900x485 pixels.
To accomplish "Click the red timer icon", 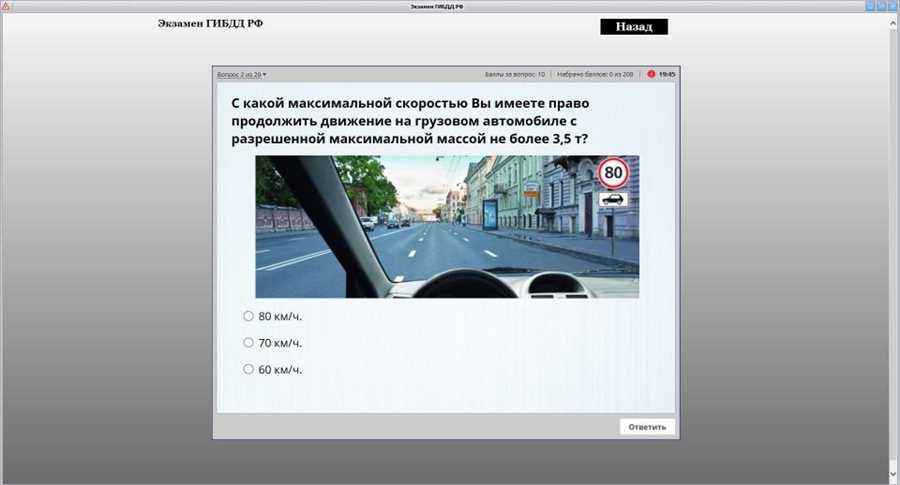I will tap(651, 74).
